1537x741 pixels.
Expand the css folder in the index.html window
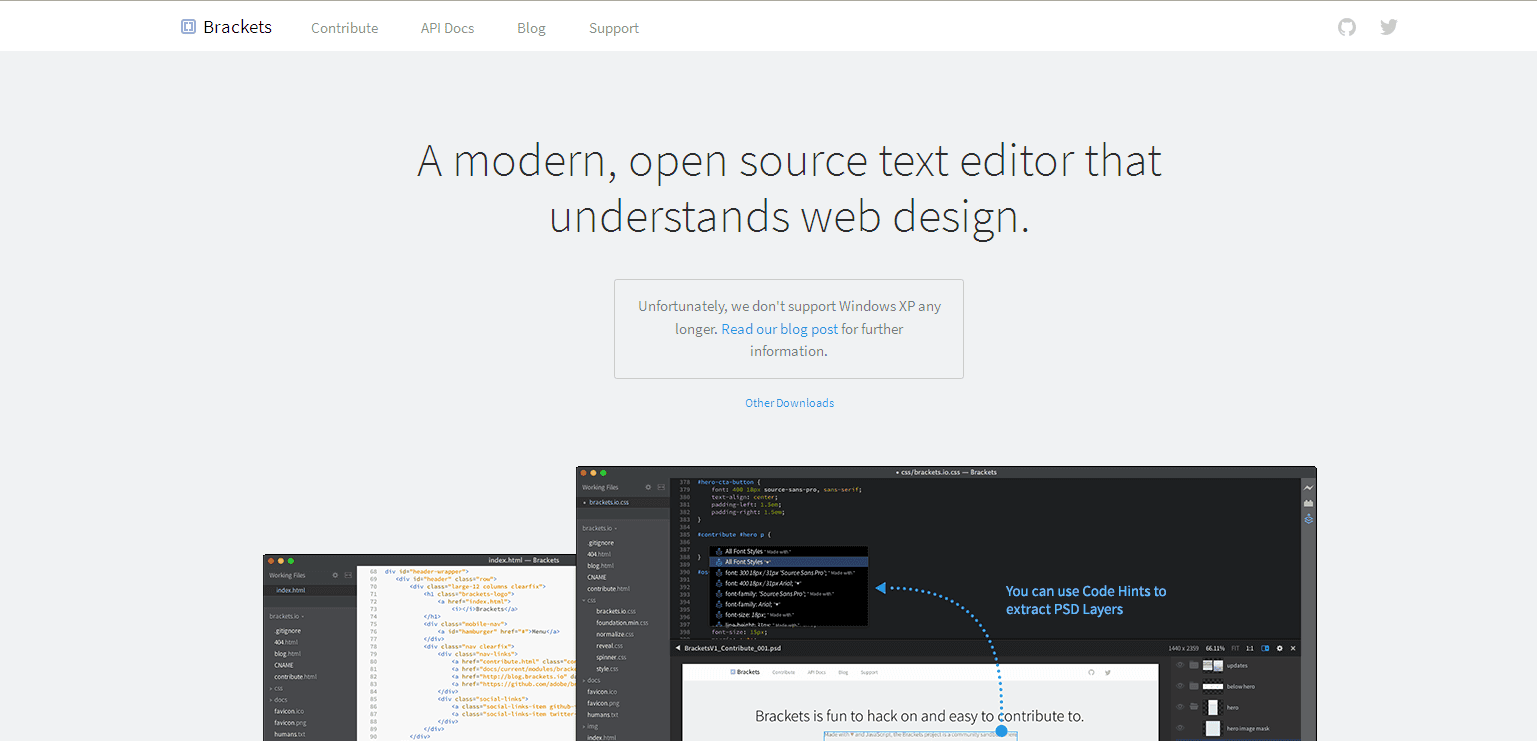click(x=276, y=688)
